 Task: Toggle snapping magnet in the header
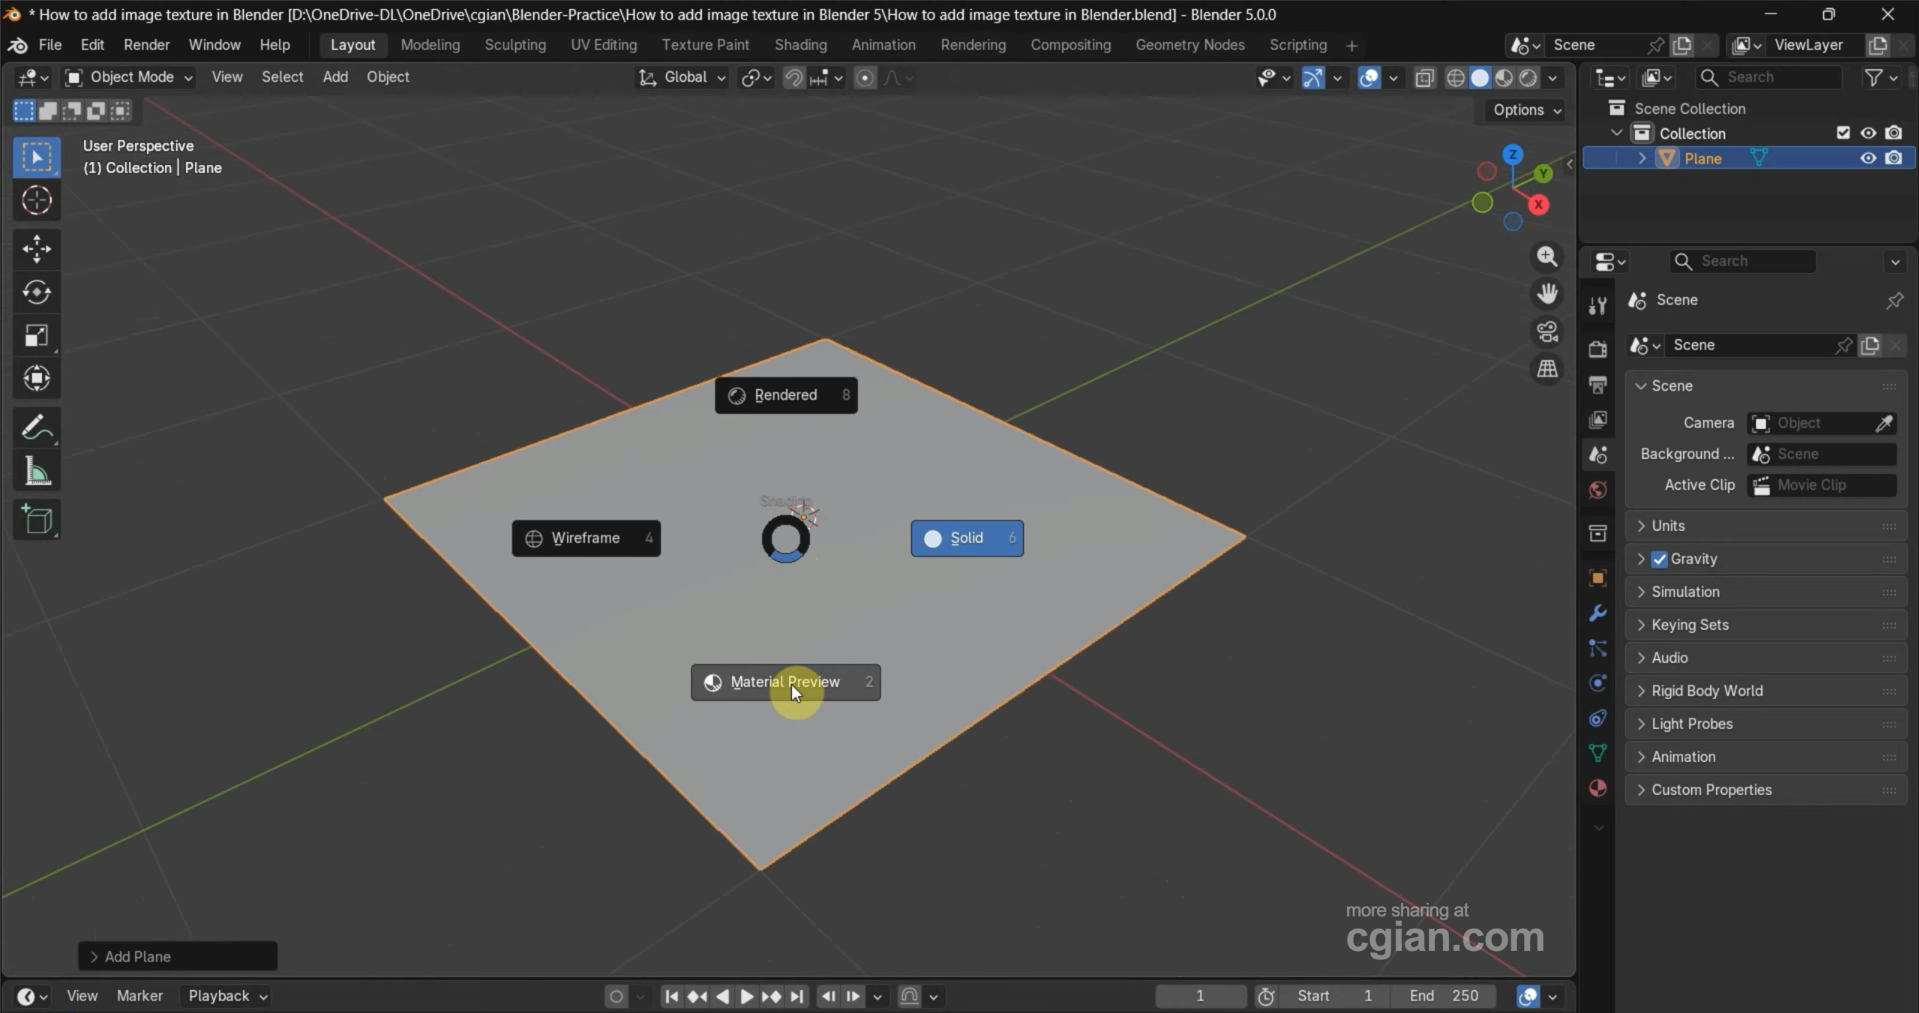tap(793, 77)
